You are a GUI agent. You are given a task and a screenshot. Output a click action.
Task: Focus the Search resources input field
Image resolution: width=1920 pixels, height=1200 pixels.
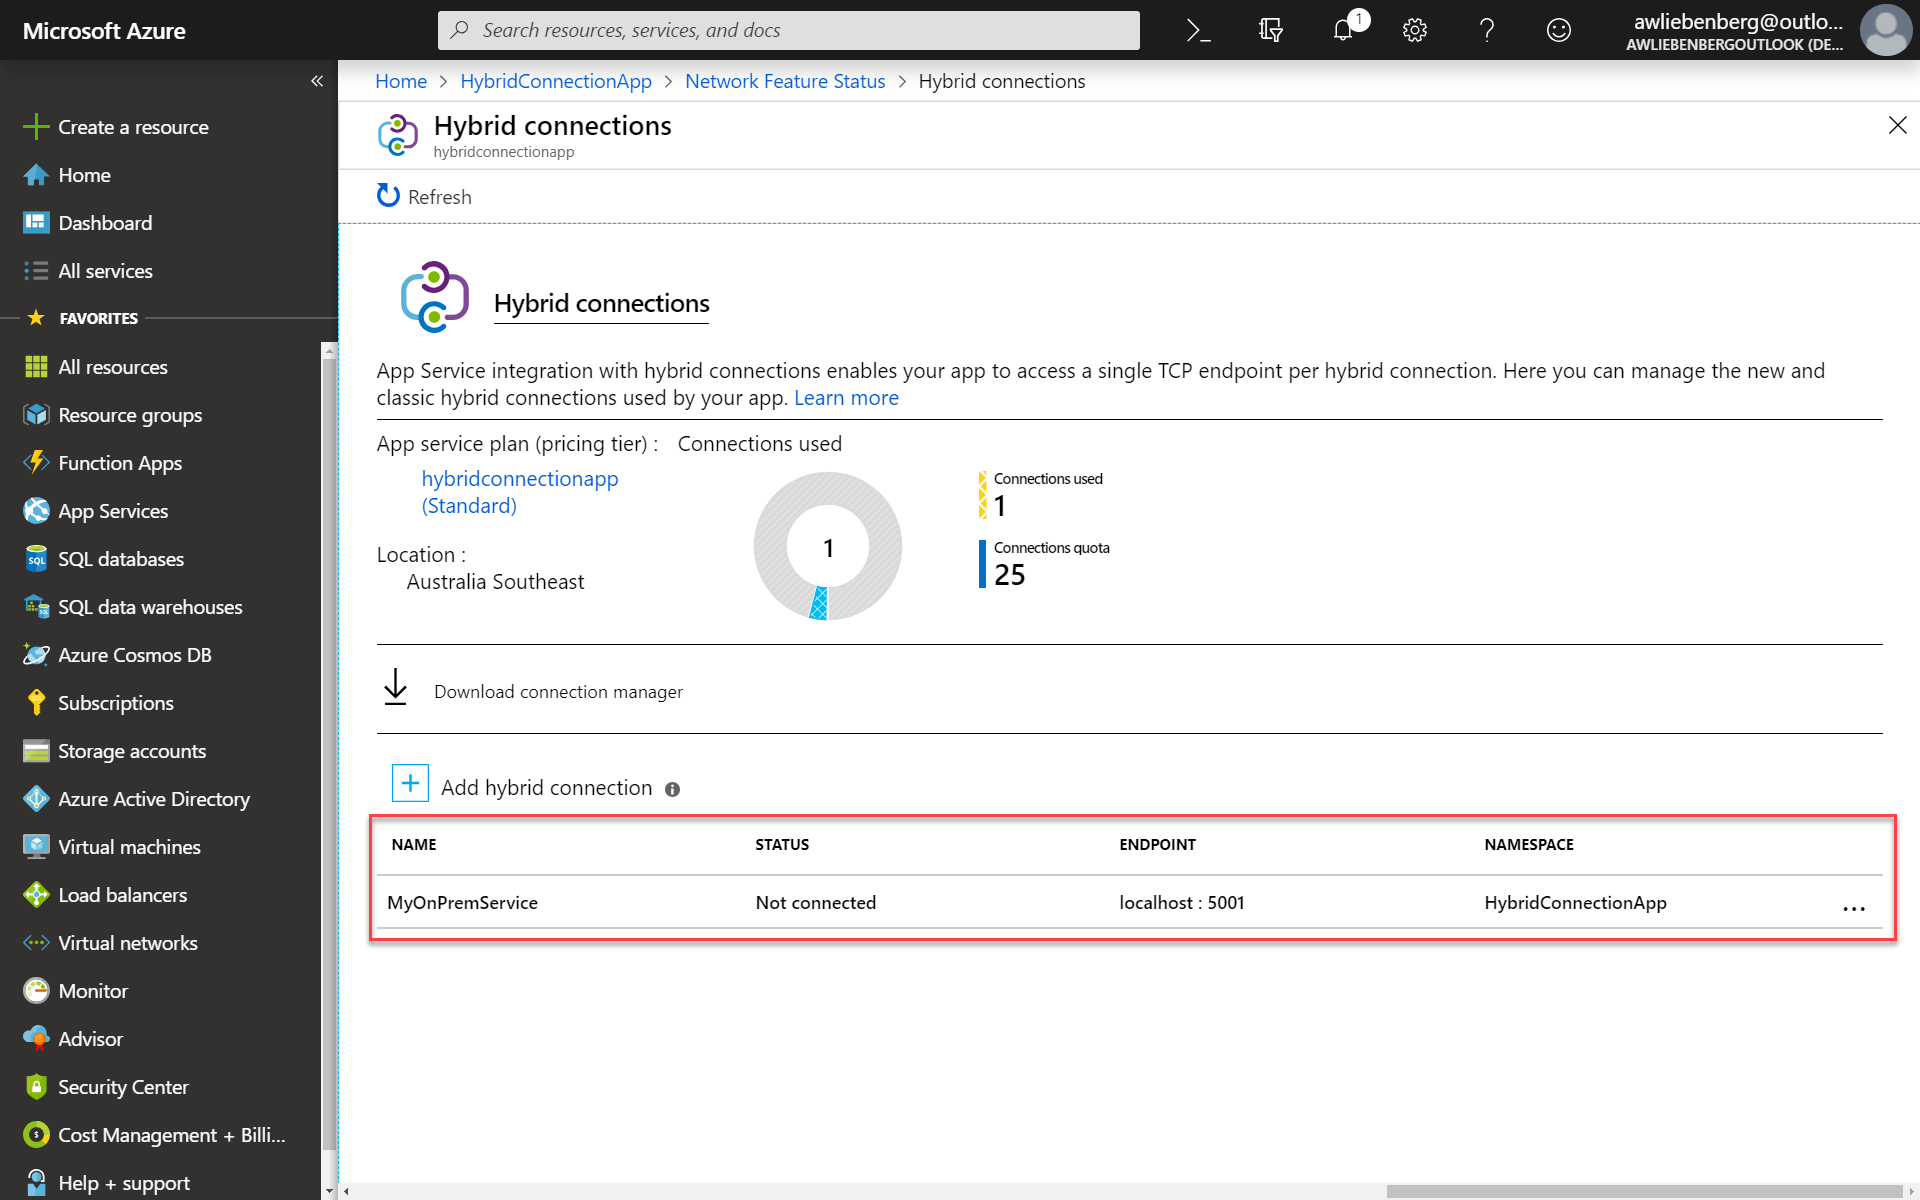tap(788, 30)
